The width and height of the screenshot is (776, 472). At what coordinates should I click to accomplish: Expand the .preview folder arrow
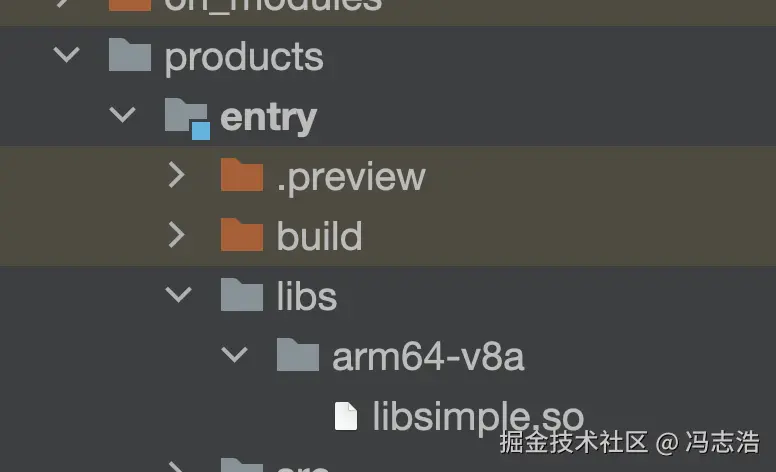[176, 175]
